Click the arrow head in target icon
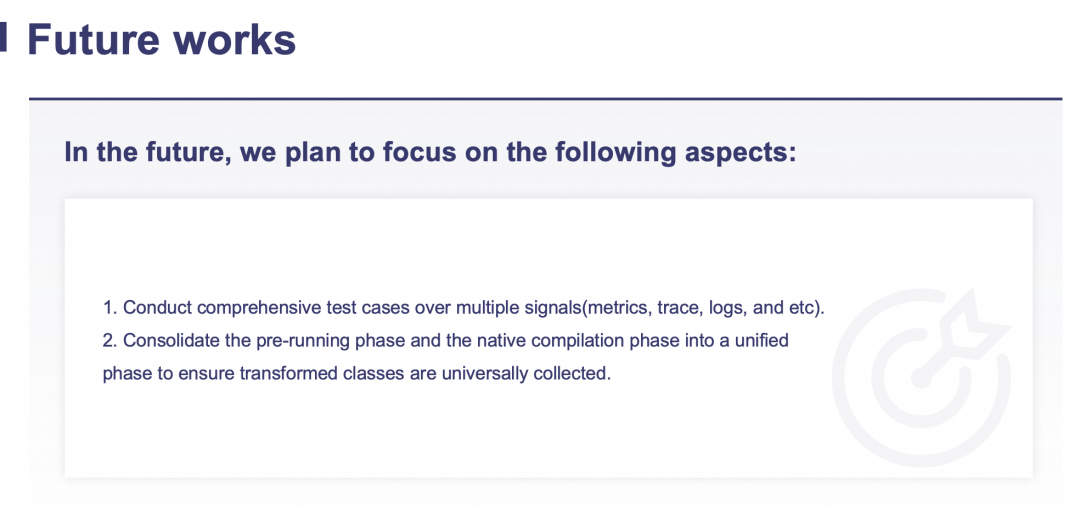1080x521 pixels. [973, 322]
